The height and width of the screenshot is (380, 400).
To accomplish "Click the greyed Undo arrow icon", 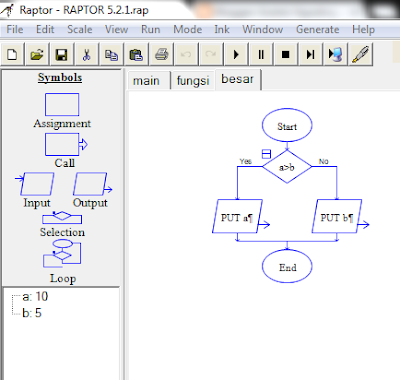I will coord(186,54).
